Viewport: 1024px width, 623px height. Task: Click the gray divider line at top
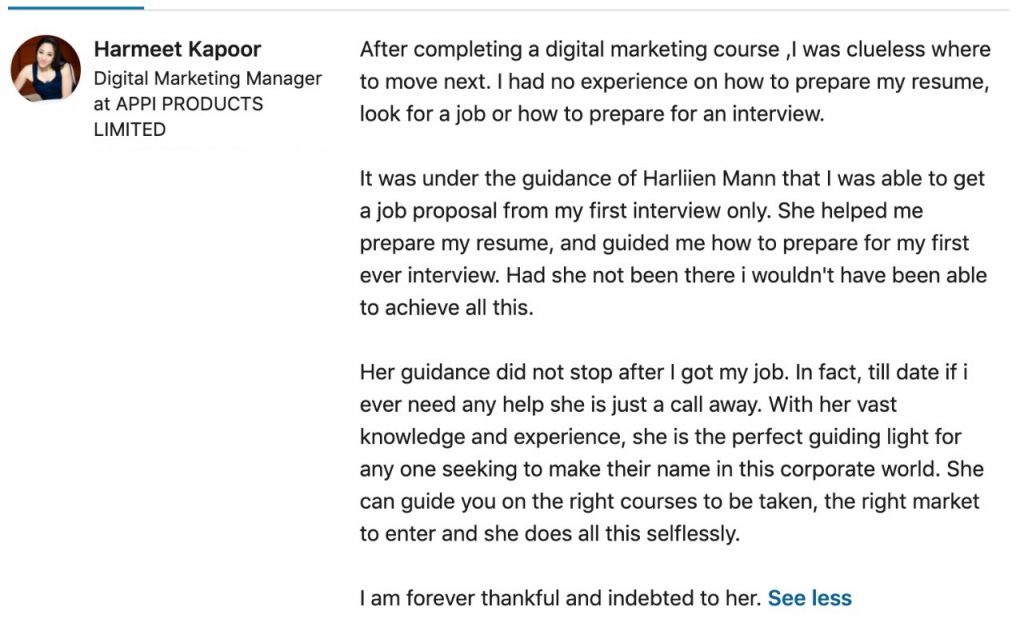click(x=577, y=9)
